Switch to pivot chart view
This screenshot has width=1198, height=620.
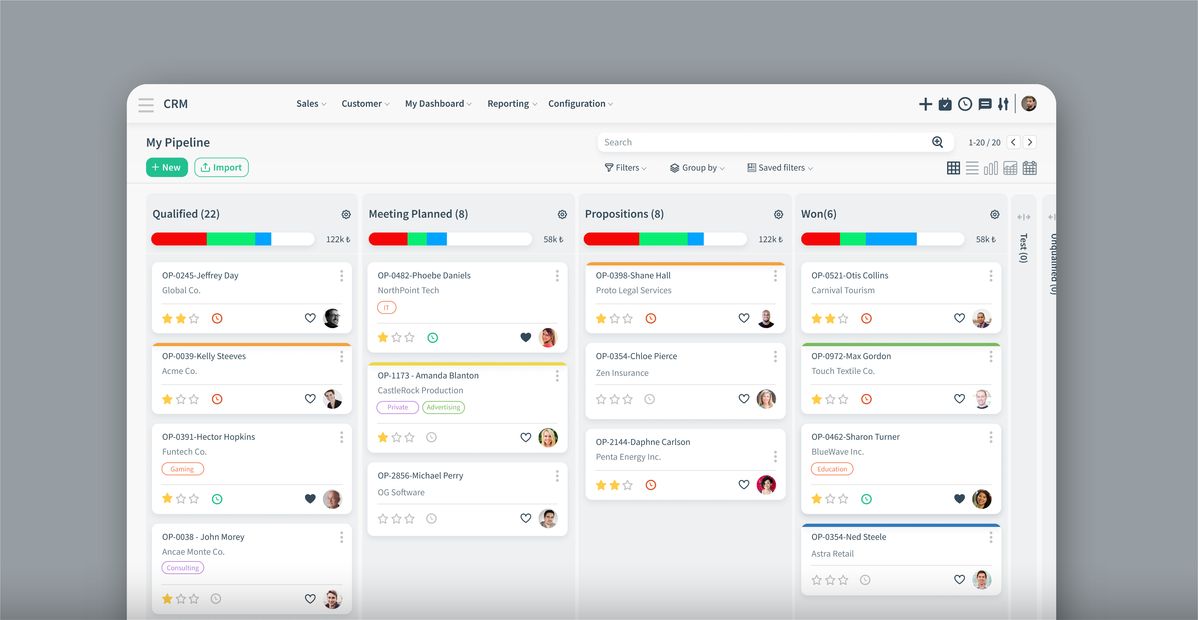1010,168
